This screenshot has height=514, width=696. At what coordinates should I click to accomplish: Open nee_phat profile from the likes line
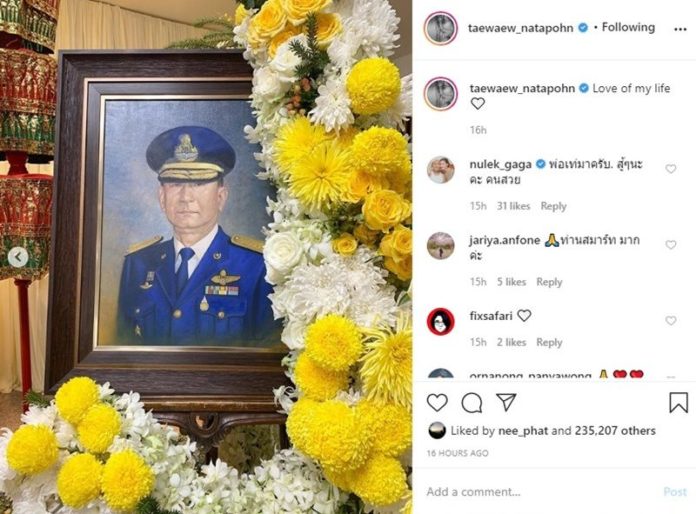coord(523,431)
